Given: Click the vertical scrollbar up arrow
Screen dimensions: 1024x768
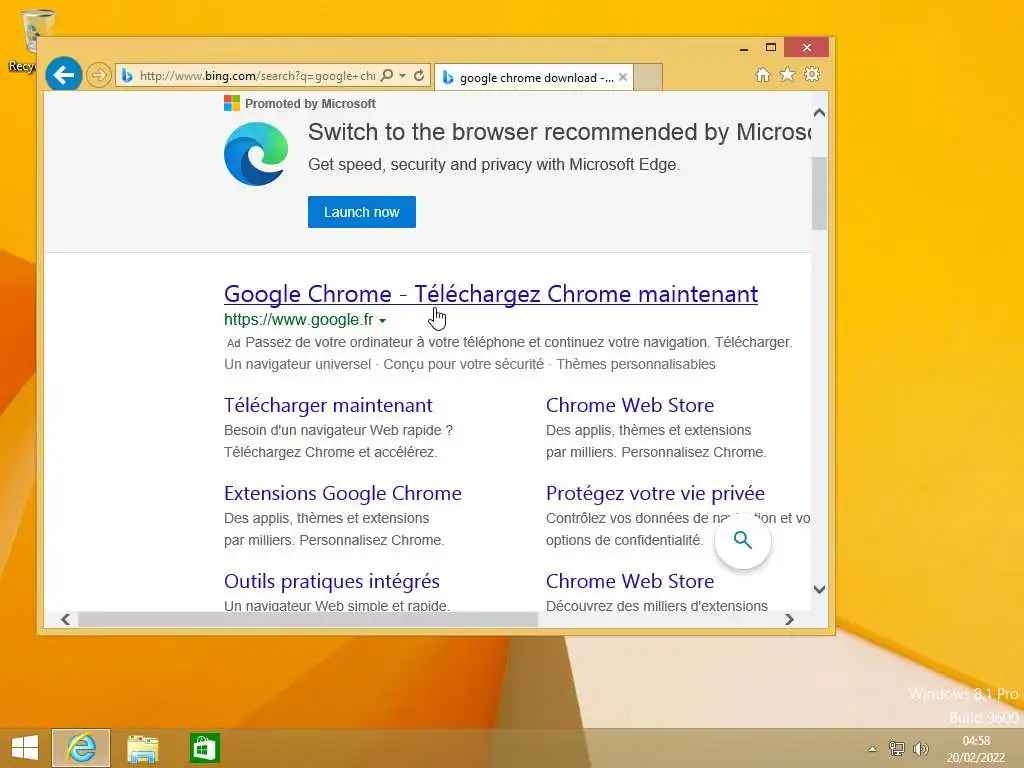Looking at the screenshot, I should click(820, 113).
